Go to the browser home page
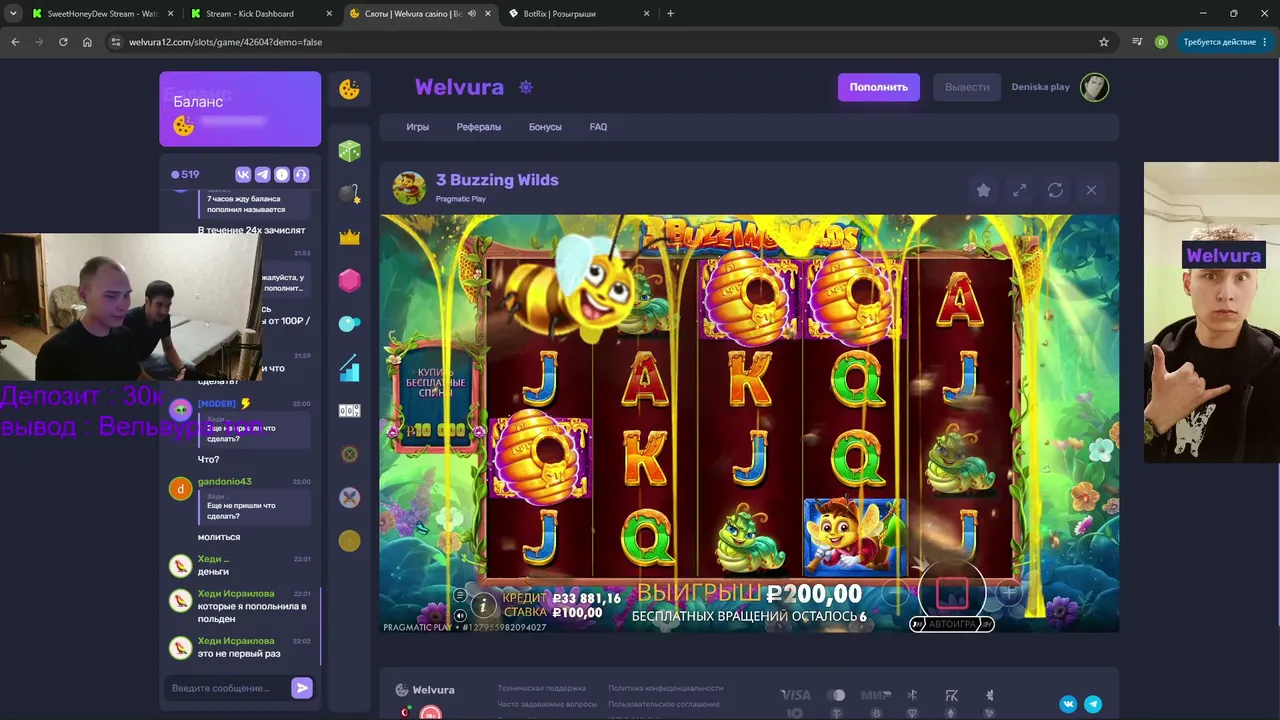This screenshot has width=1280, height=720. pos(87,42)
